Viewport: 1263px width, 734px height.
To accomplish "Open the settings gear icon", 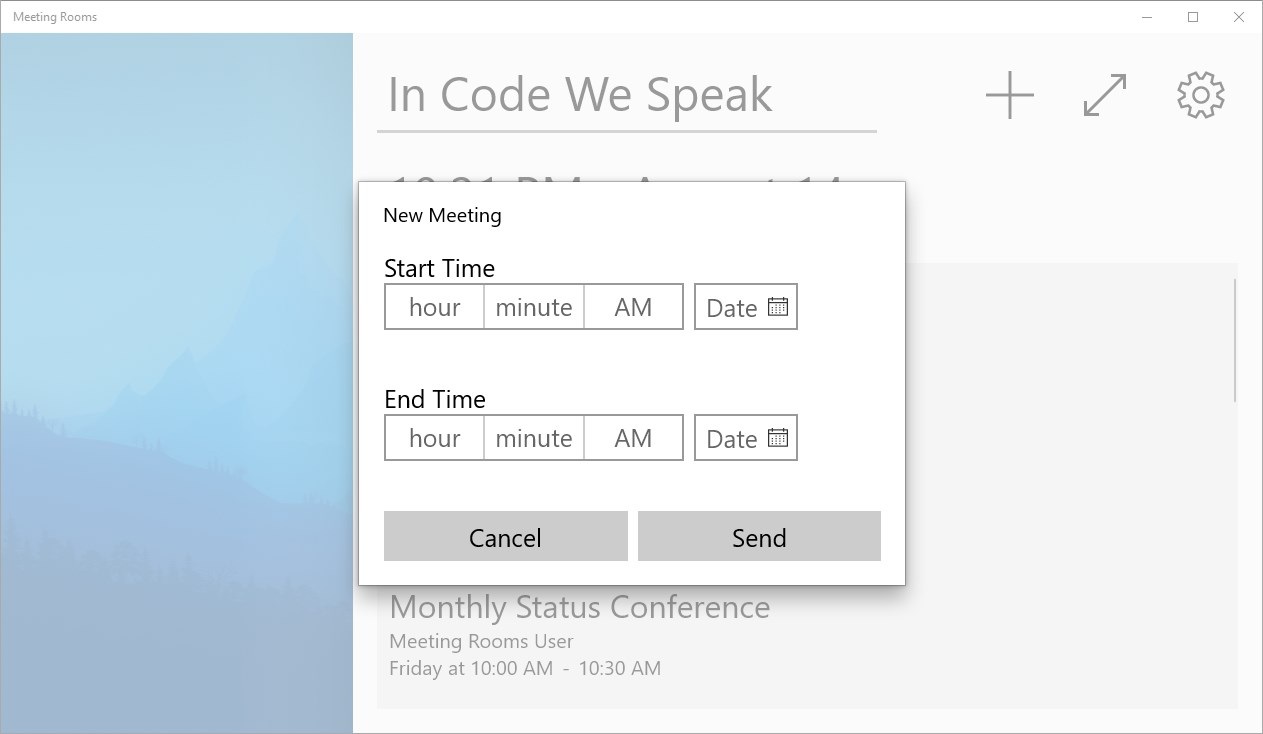I will [x=1201, y=95].
